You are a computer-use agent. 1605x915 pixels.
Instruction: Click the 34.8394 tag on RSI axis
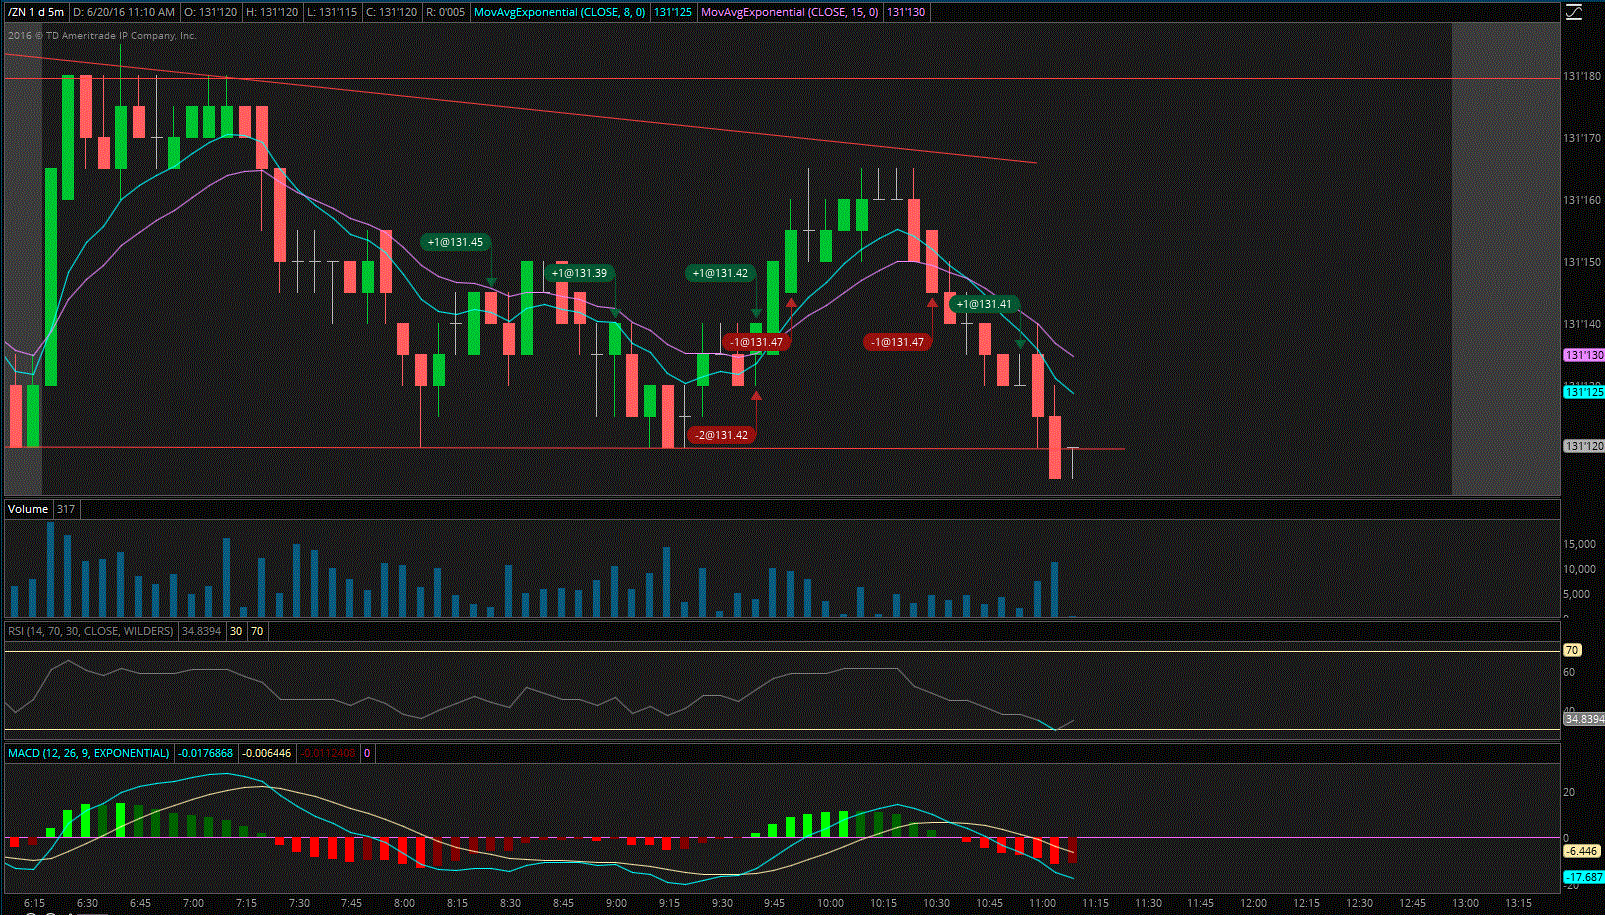[1584, 719]
